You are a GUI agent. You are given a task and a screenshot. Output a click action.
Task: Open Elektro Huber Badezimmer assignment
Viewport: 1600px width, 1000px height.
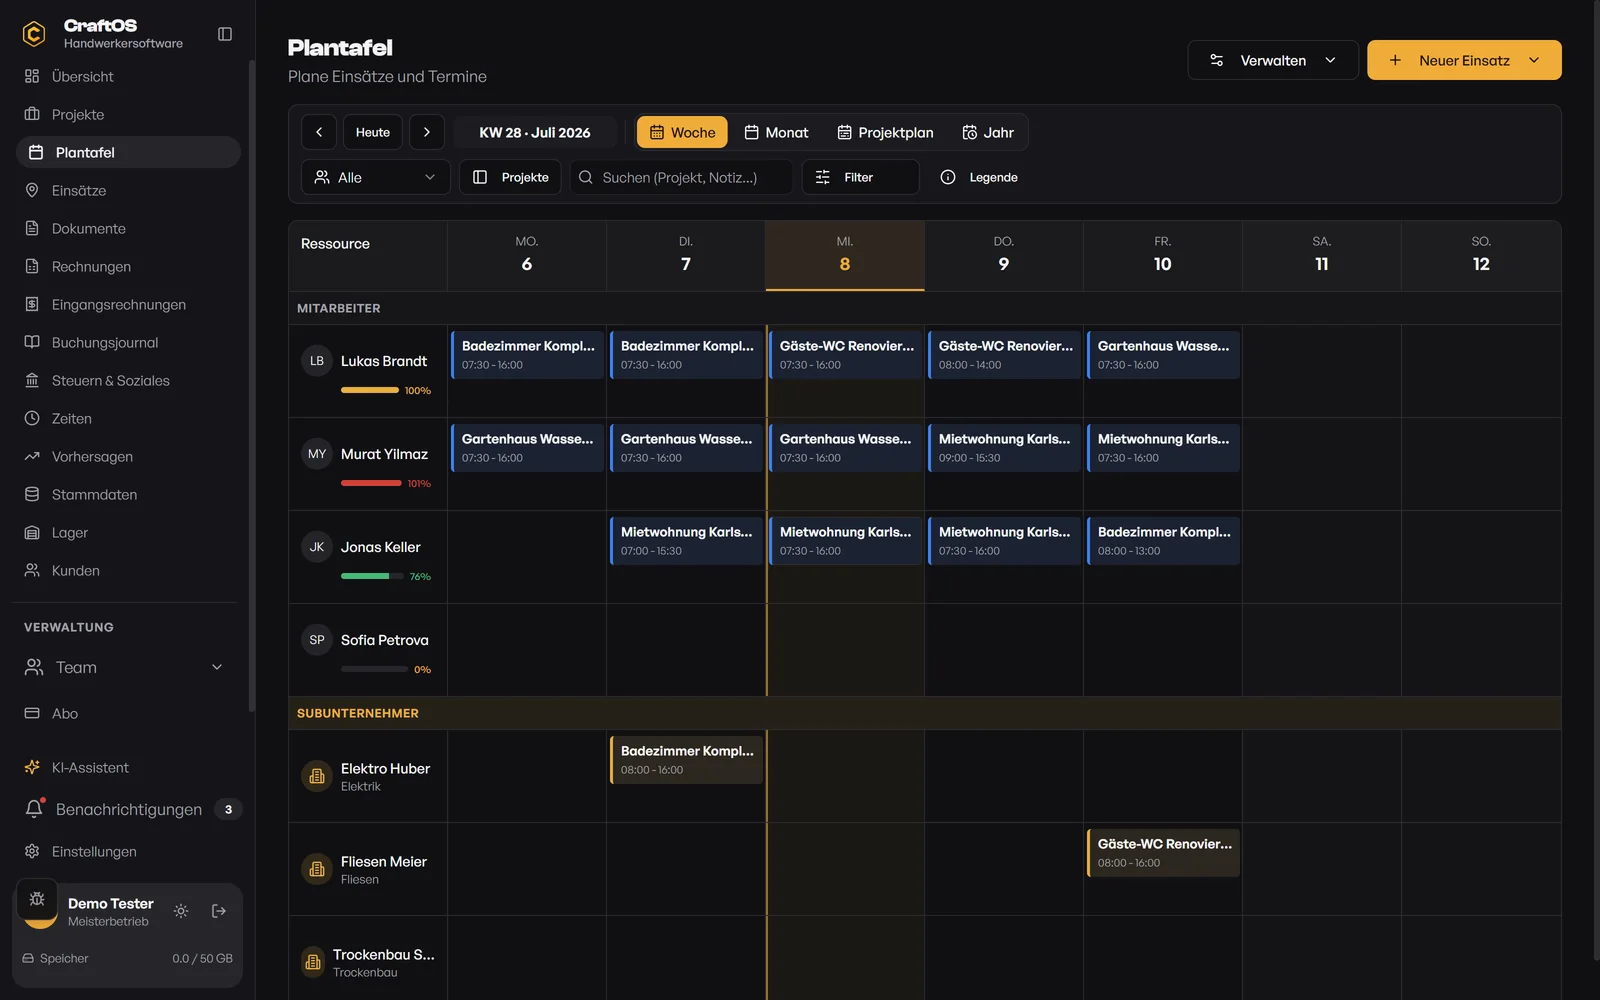click(x=686, y=760)
